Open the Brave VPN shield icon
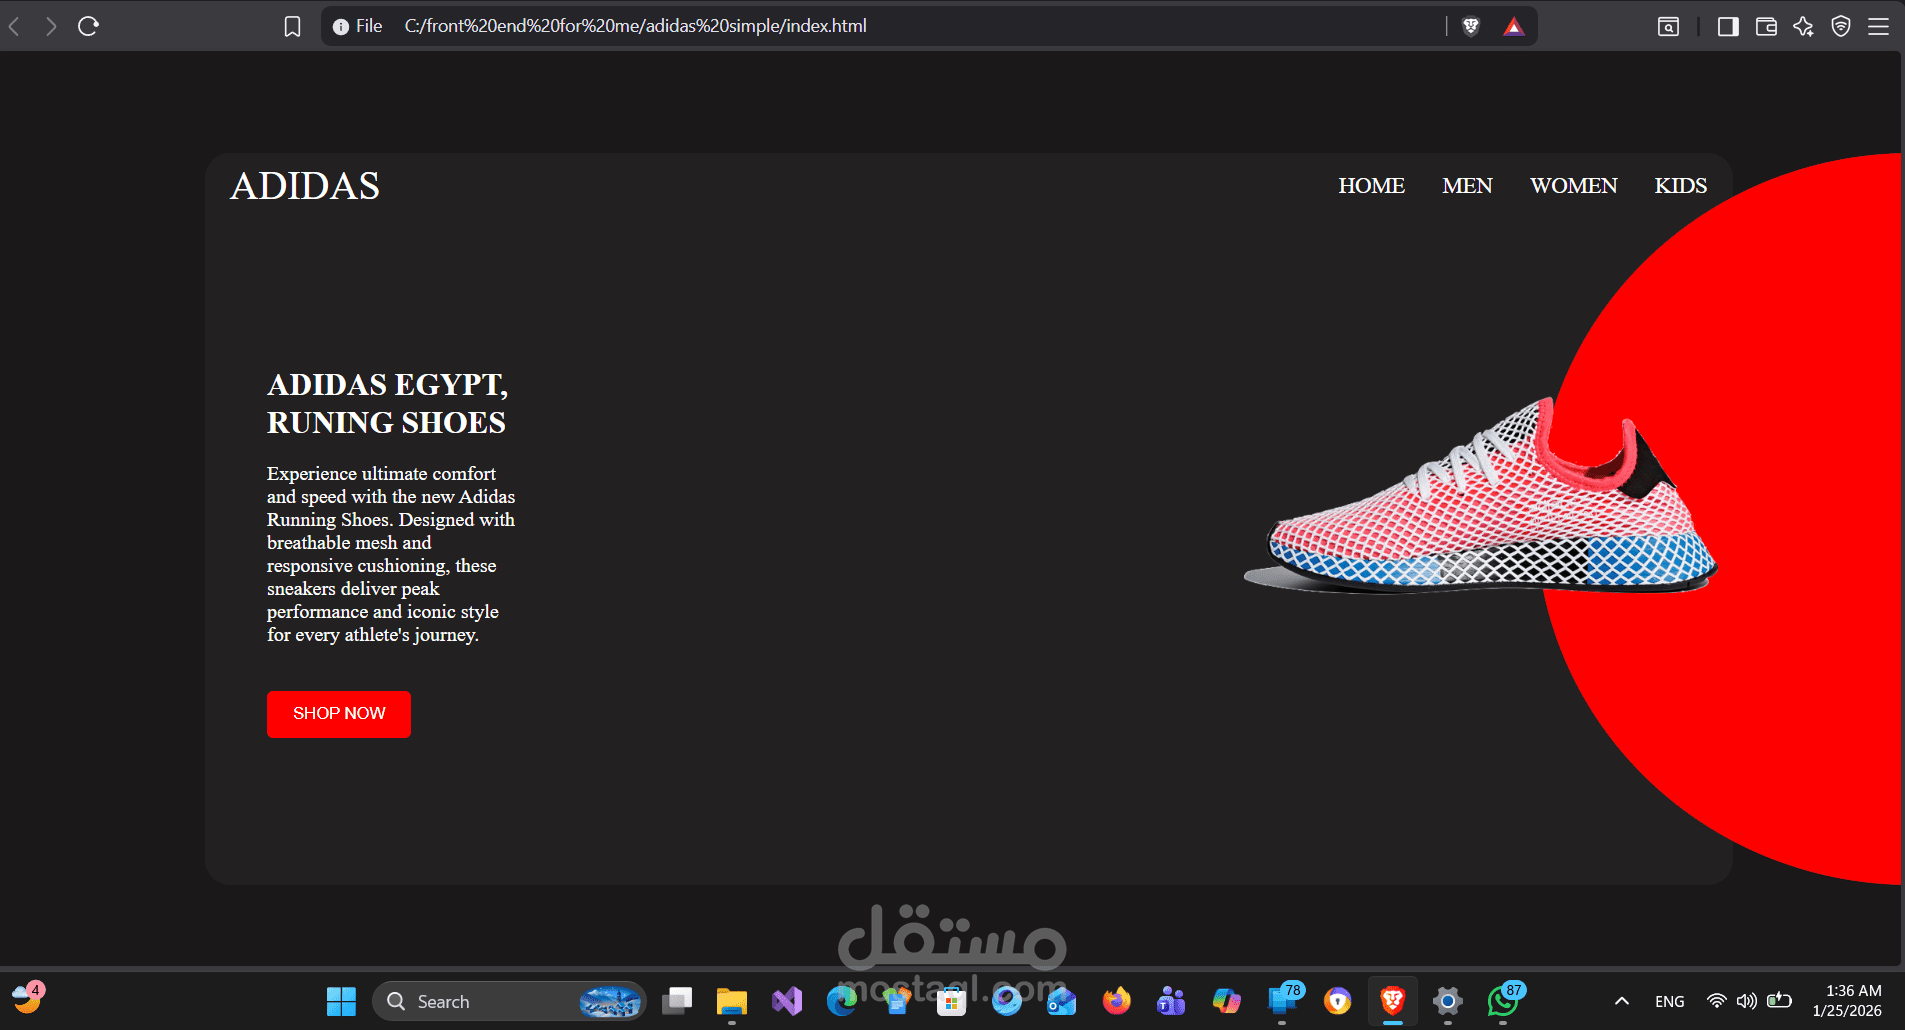This screenshot has width=1905, height=1030. pyautogui.click(x=1841, y=26)
